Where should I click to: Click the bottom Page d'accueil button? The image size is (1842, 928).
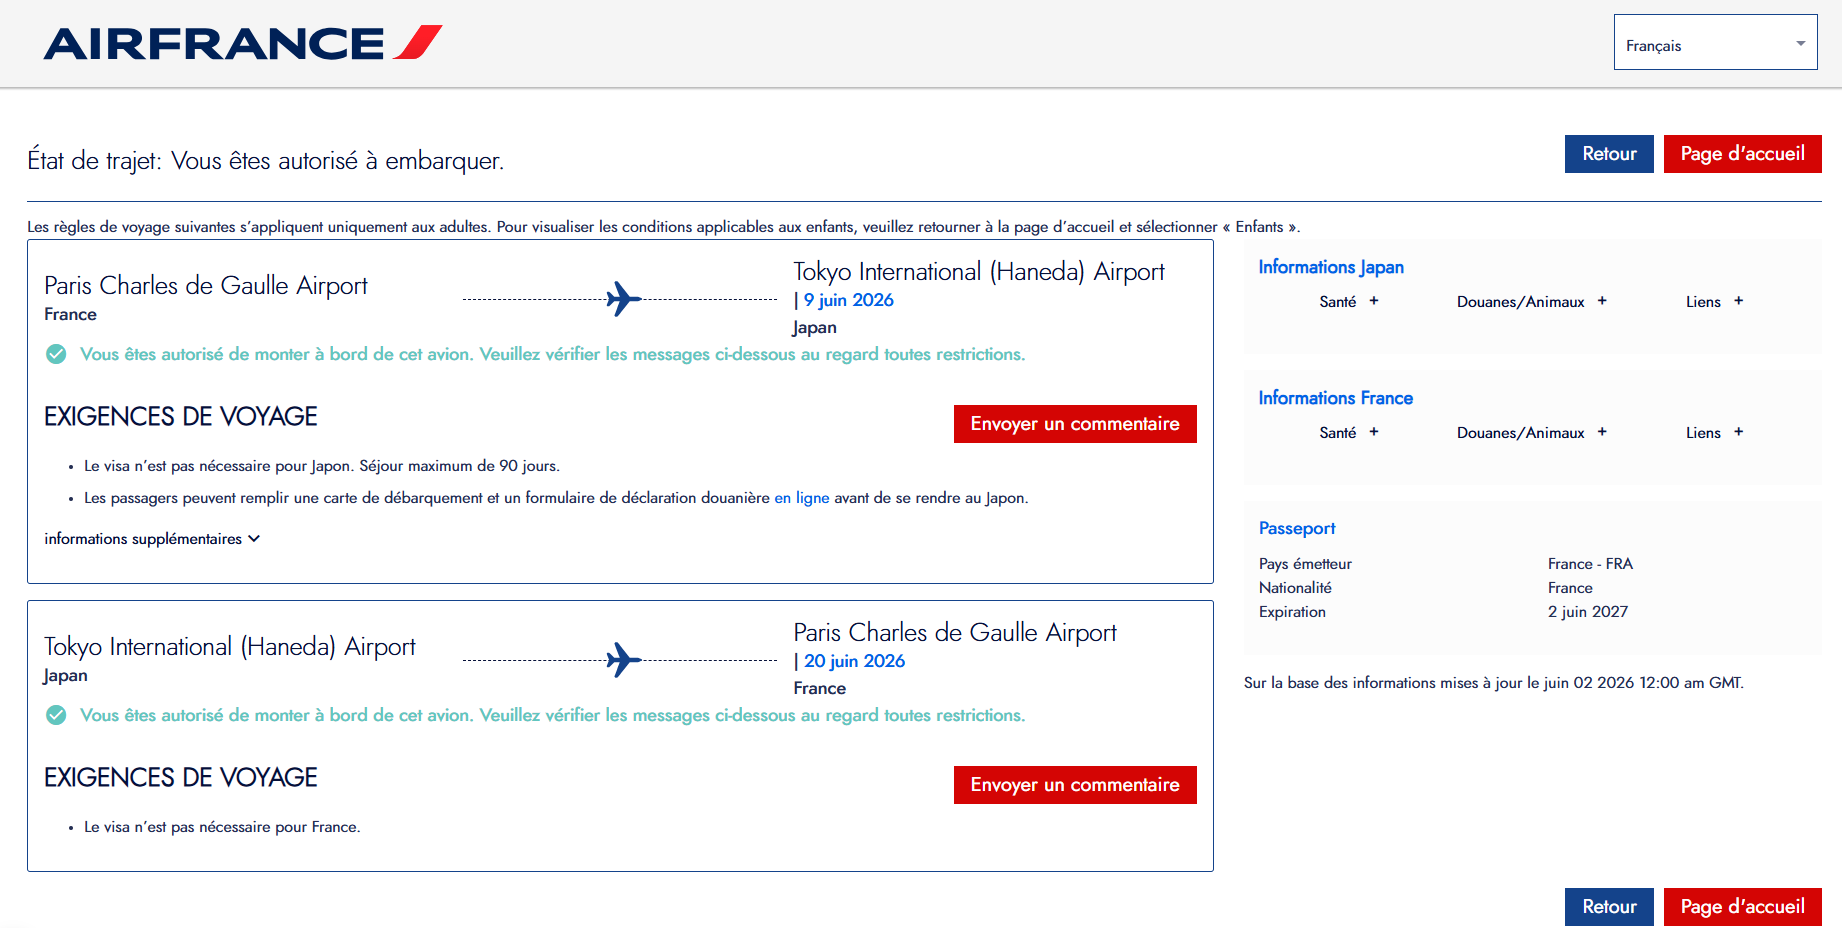click(1742, 907)
